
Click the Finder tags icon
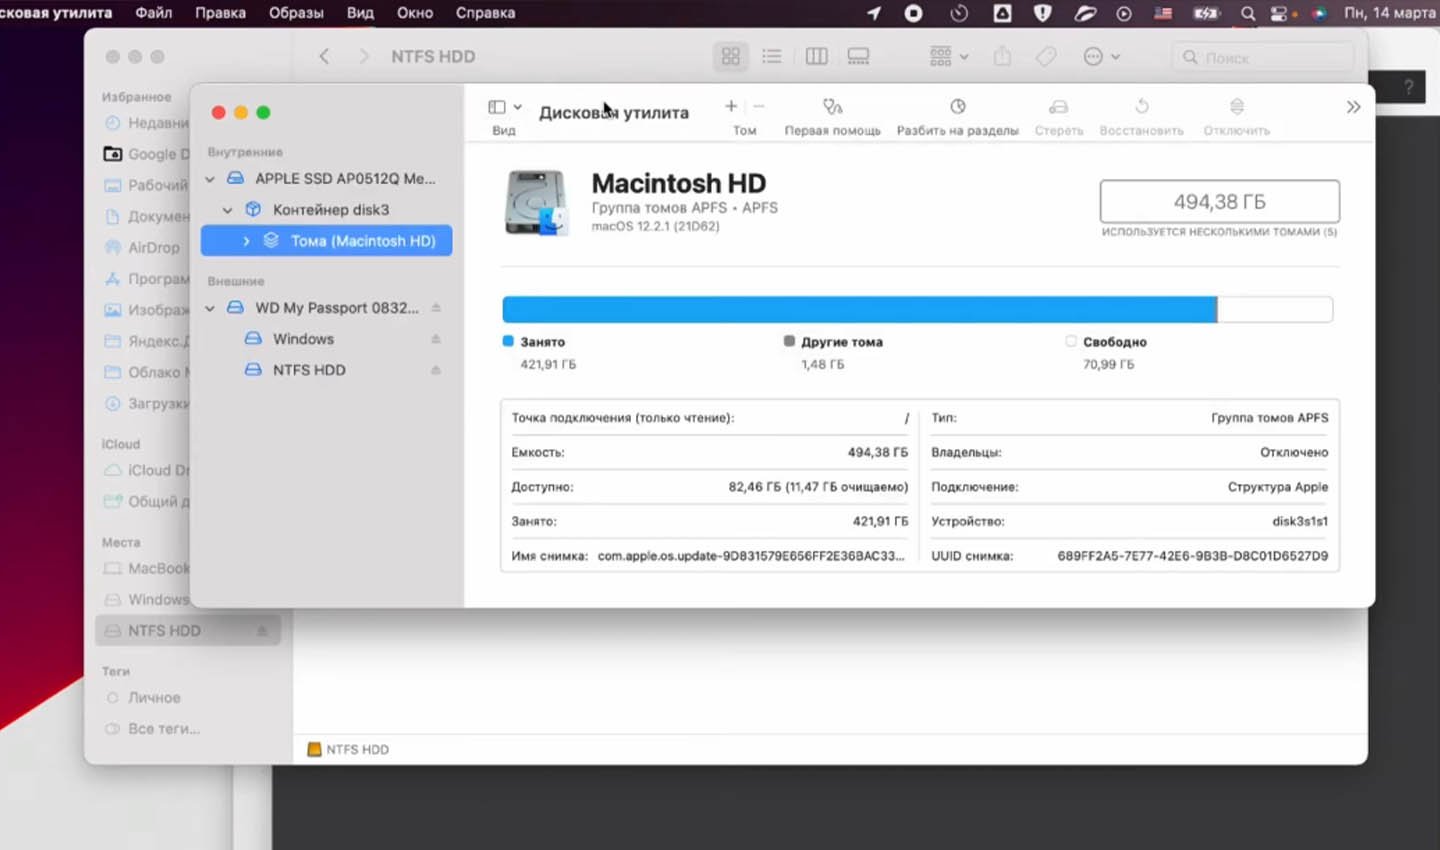pos(1046,57)
